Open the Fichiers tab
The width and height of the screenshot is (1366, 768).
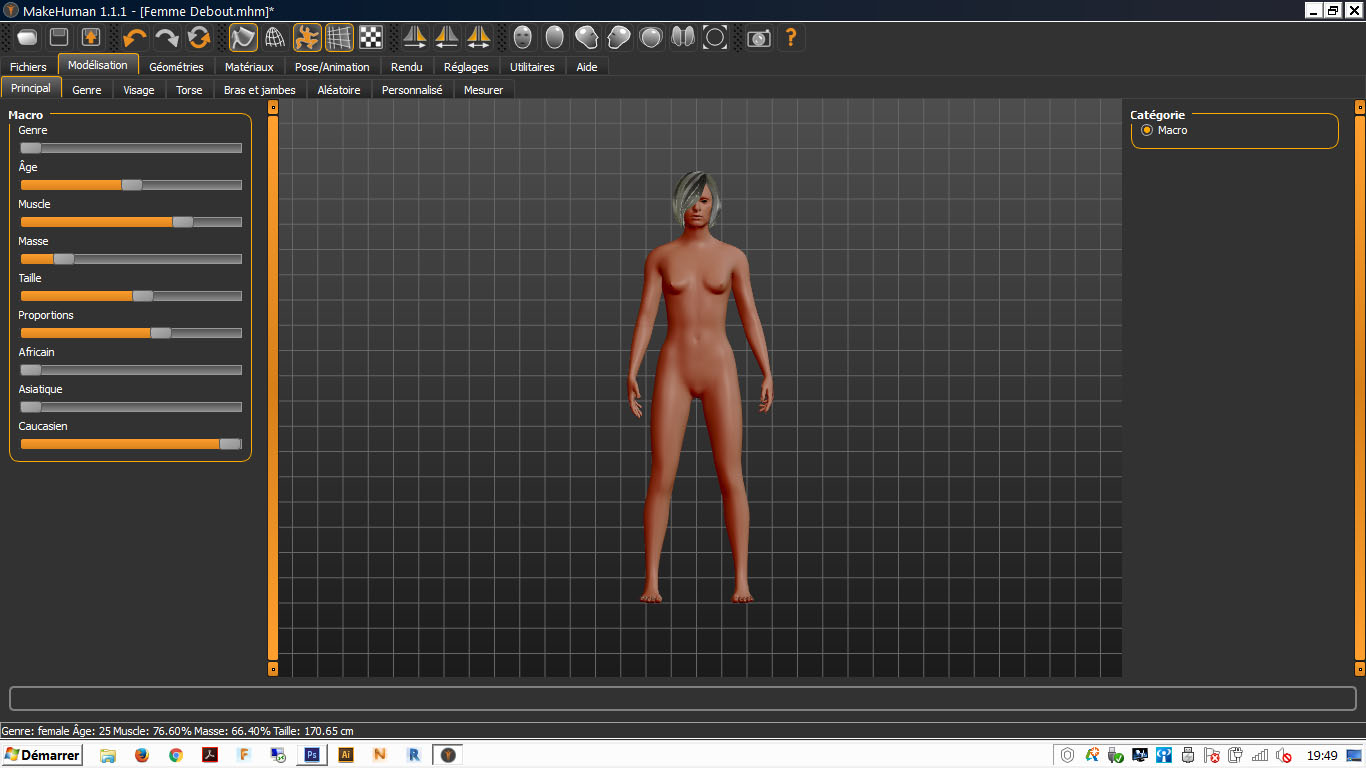click(x=29, y=67)
